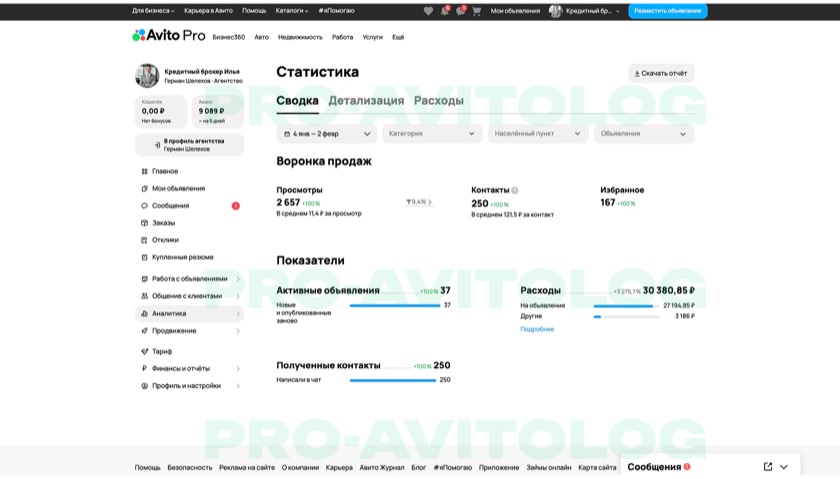The height and width of the screenshot is (479, 840).
Task: Click the Сообщения bubble icon in sidebar
Action: tap(144, 206)
